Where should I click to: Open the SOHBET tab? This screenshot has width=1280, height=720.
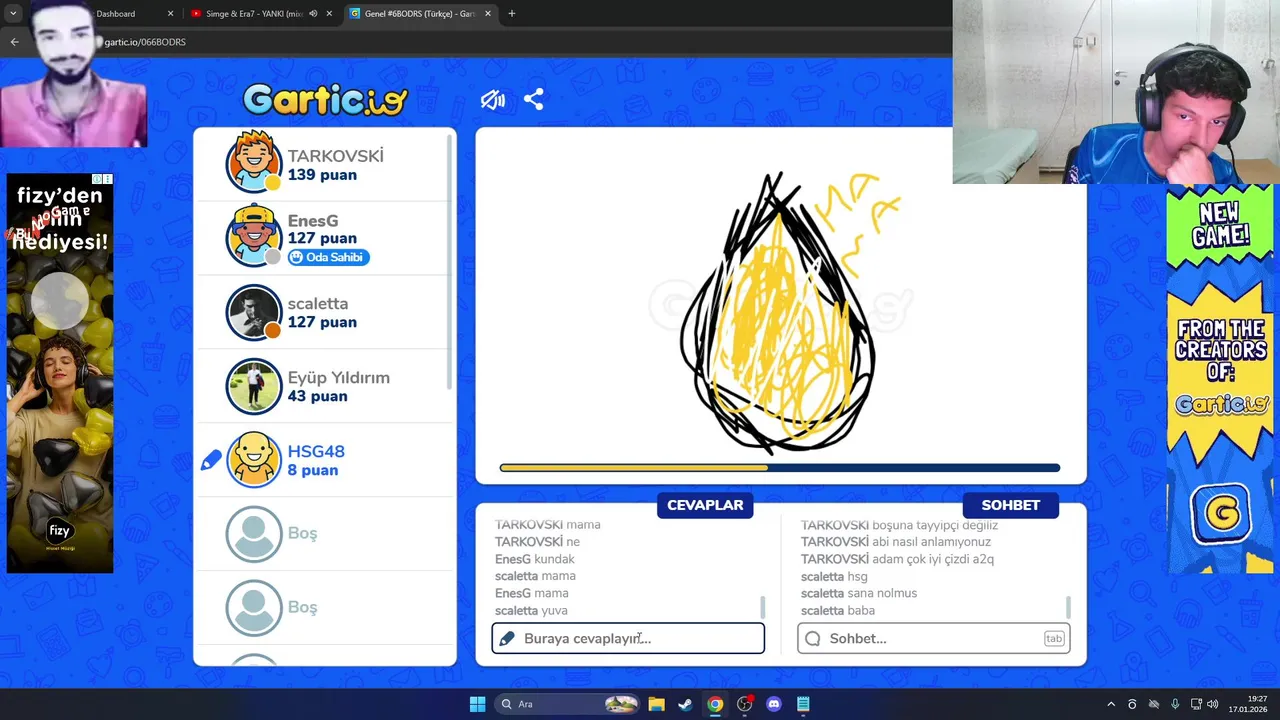1010,505
